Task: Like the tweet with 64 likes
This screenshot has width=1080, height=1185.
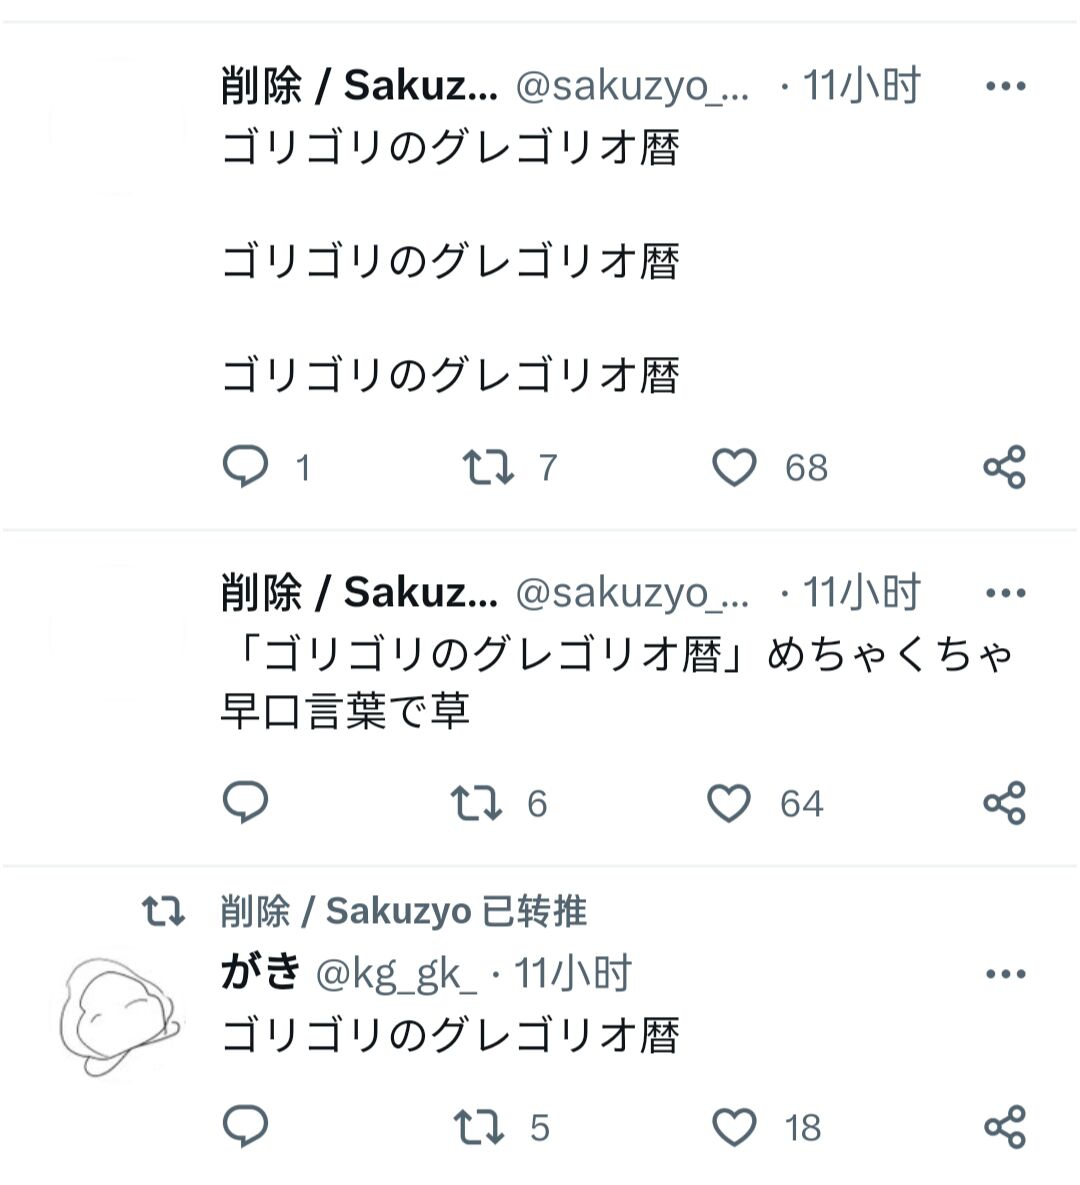Action: click(x=729, y=803)
